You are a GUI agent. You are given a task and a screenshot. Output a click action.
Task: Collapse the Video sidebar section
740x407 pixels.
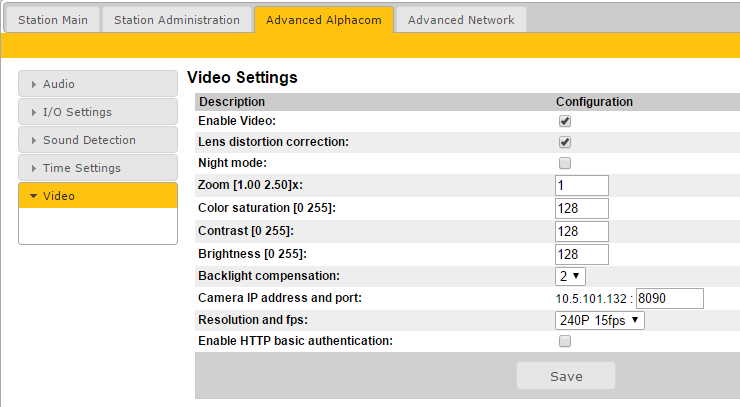pos(97,196)
